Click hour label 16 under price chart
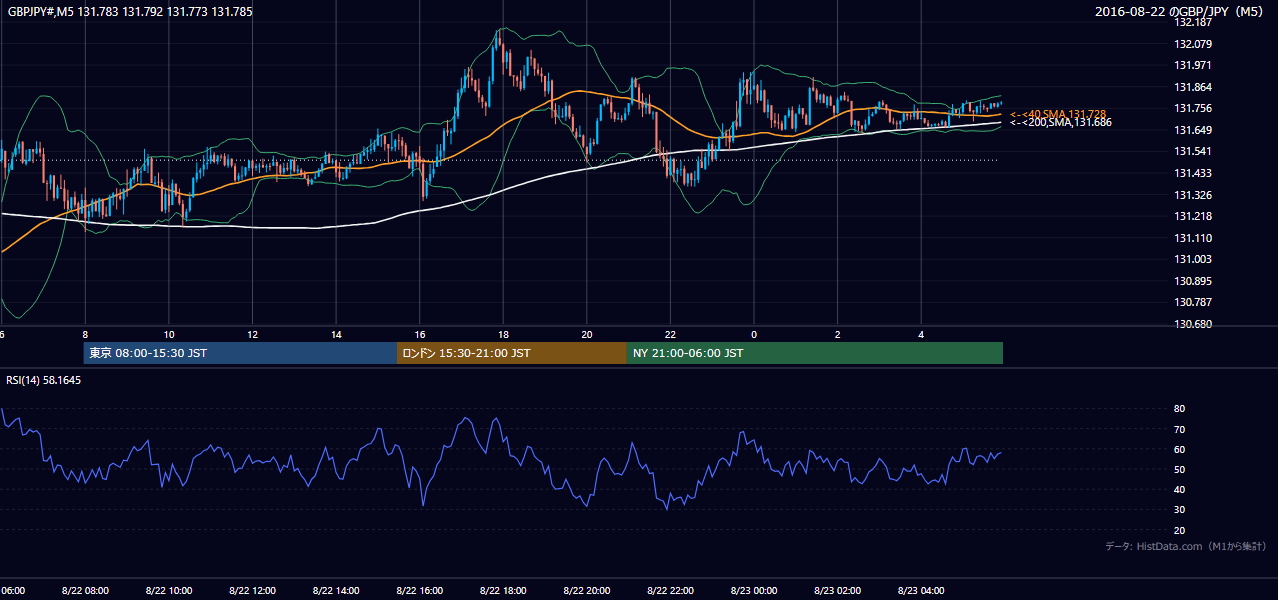1278x600 pixels. click(x=420, y=335)
